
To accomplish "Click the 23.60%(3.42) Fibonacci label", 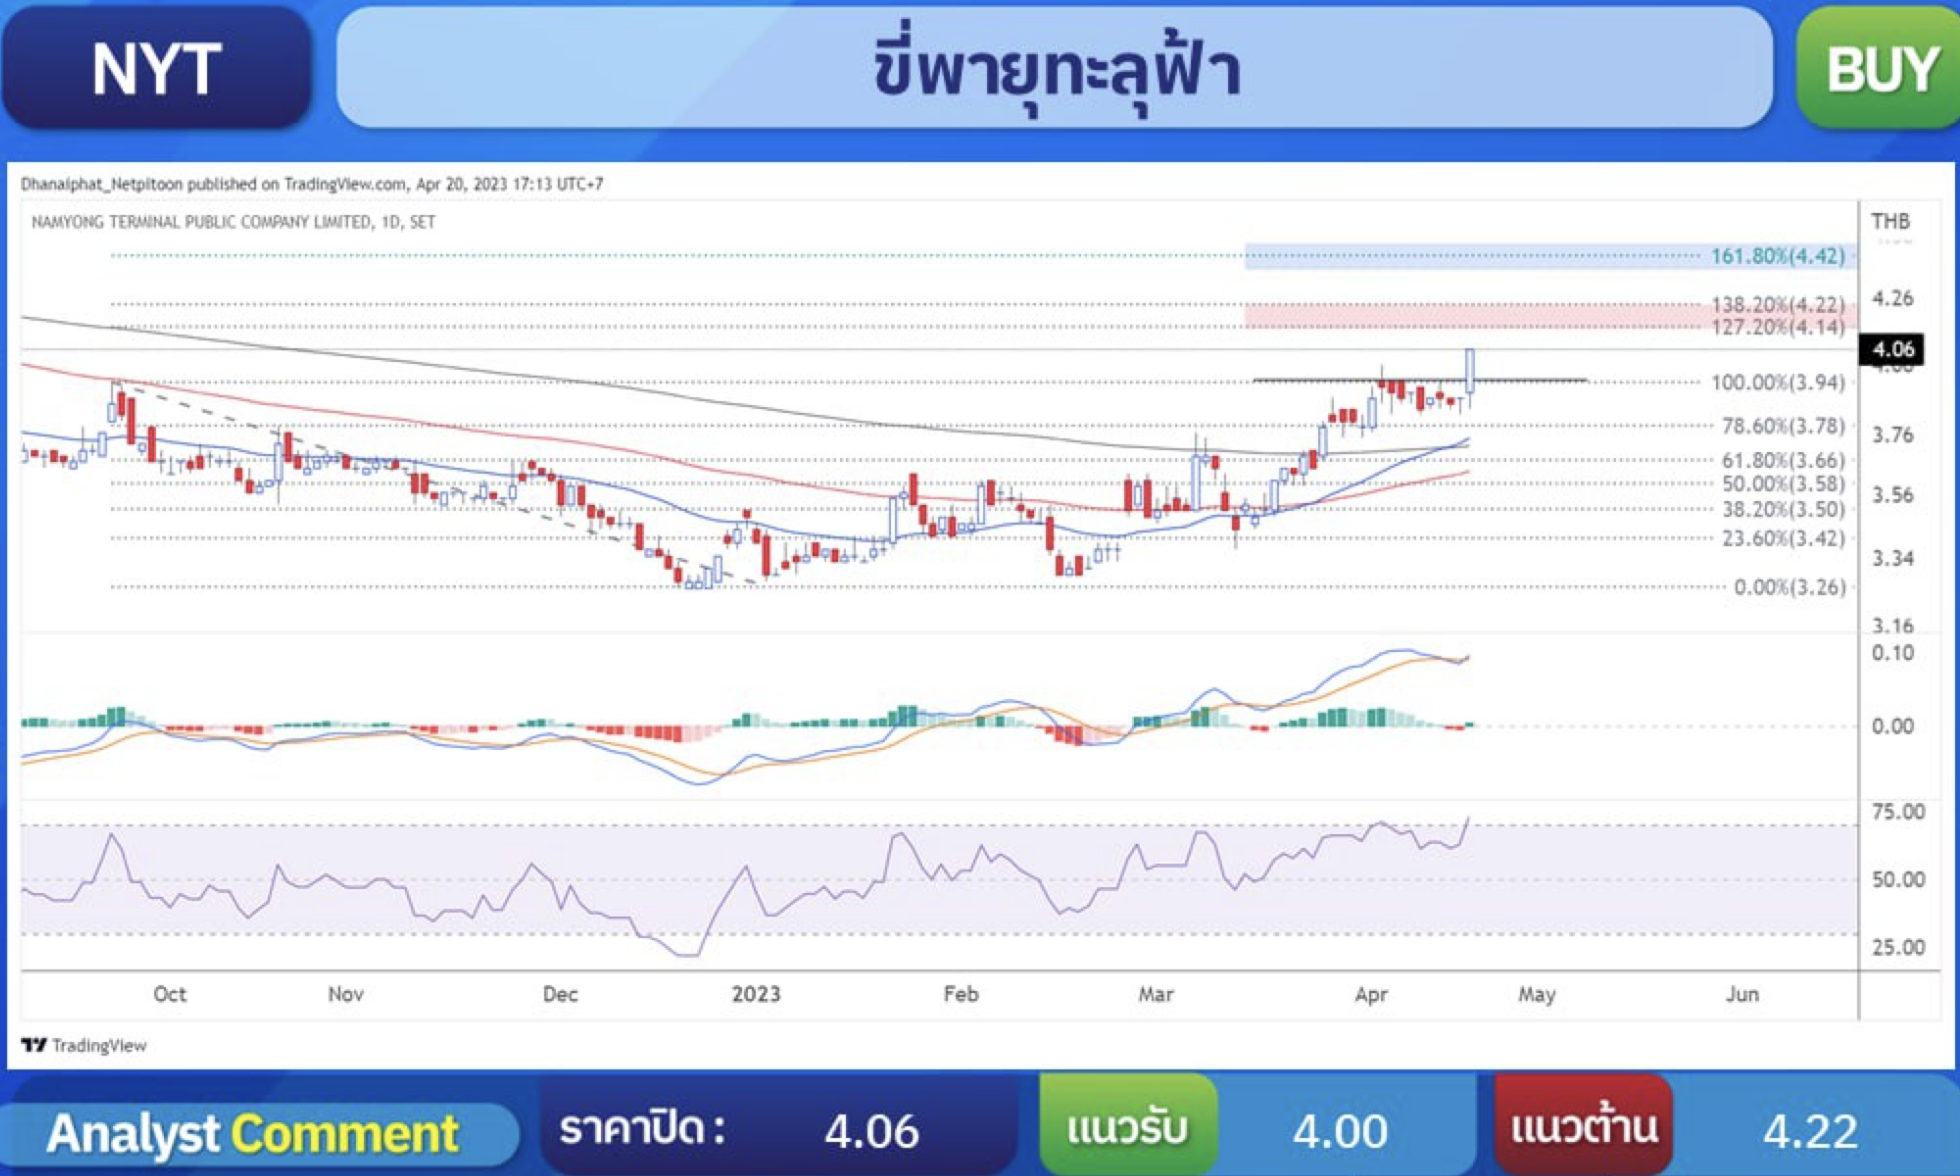I will [1782, 539].
